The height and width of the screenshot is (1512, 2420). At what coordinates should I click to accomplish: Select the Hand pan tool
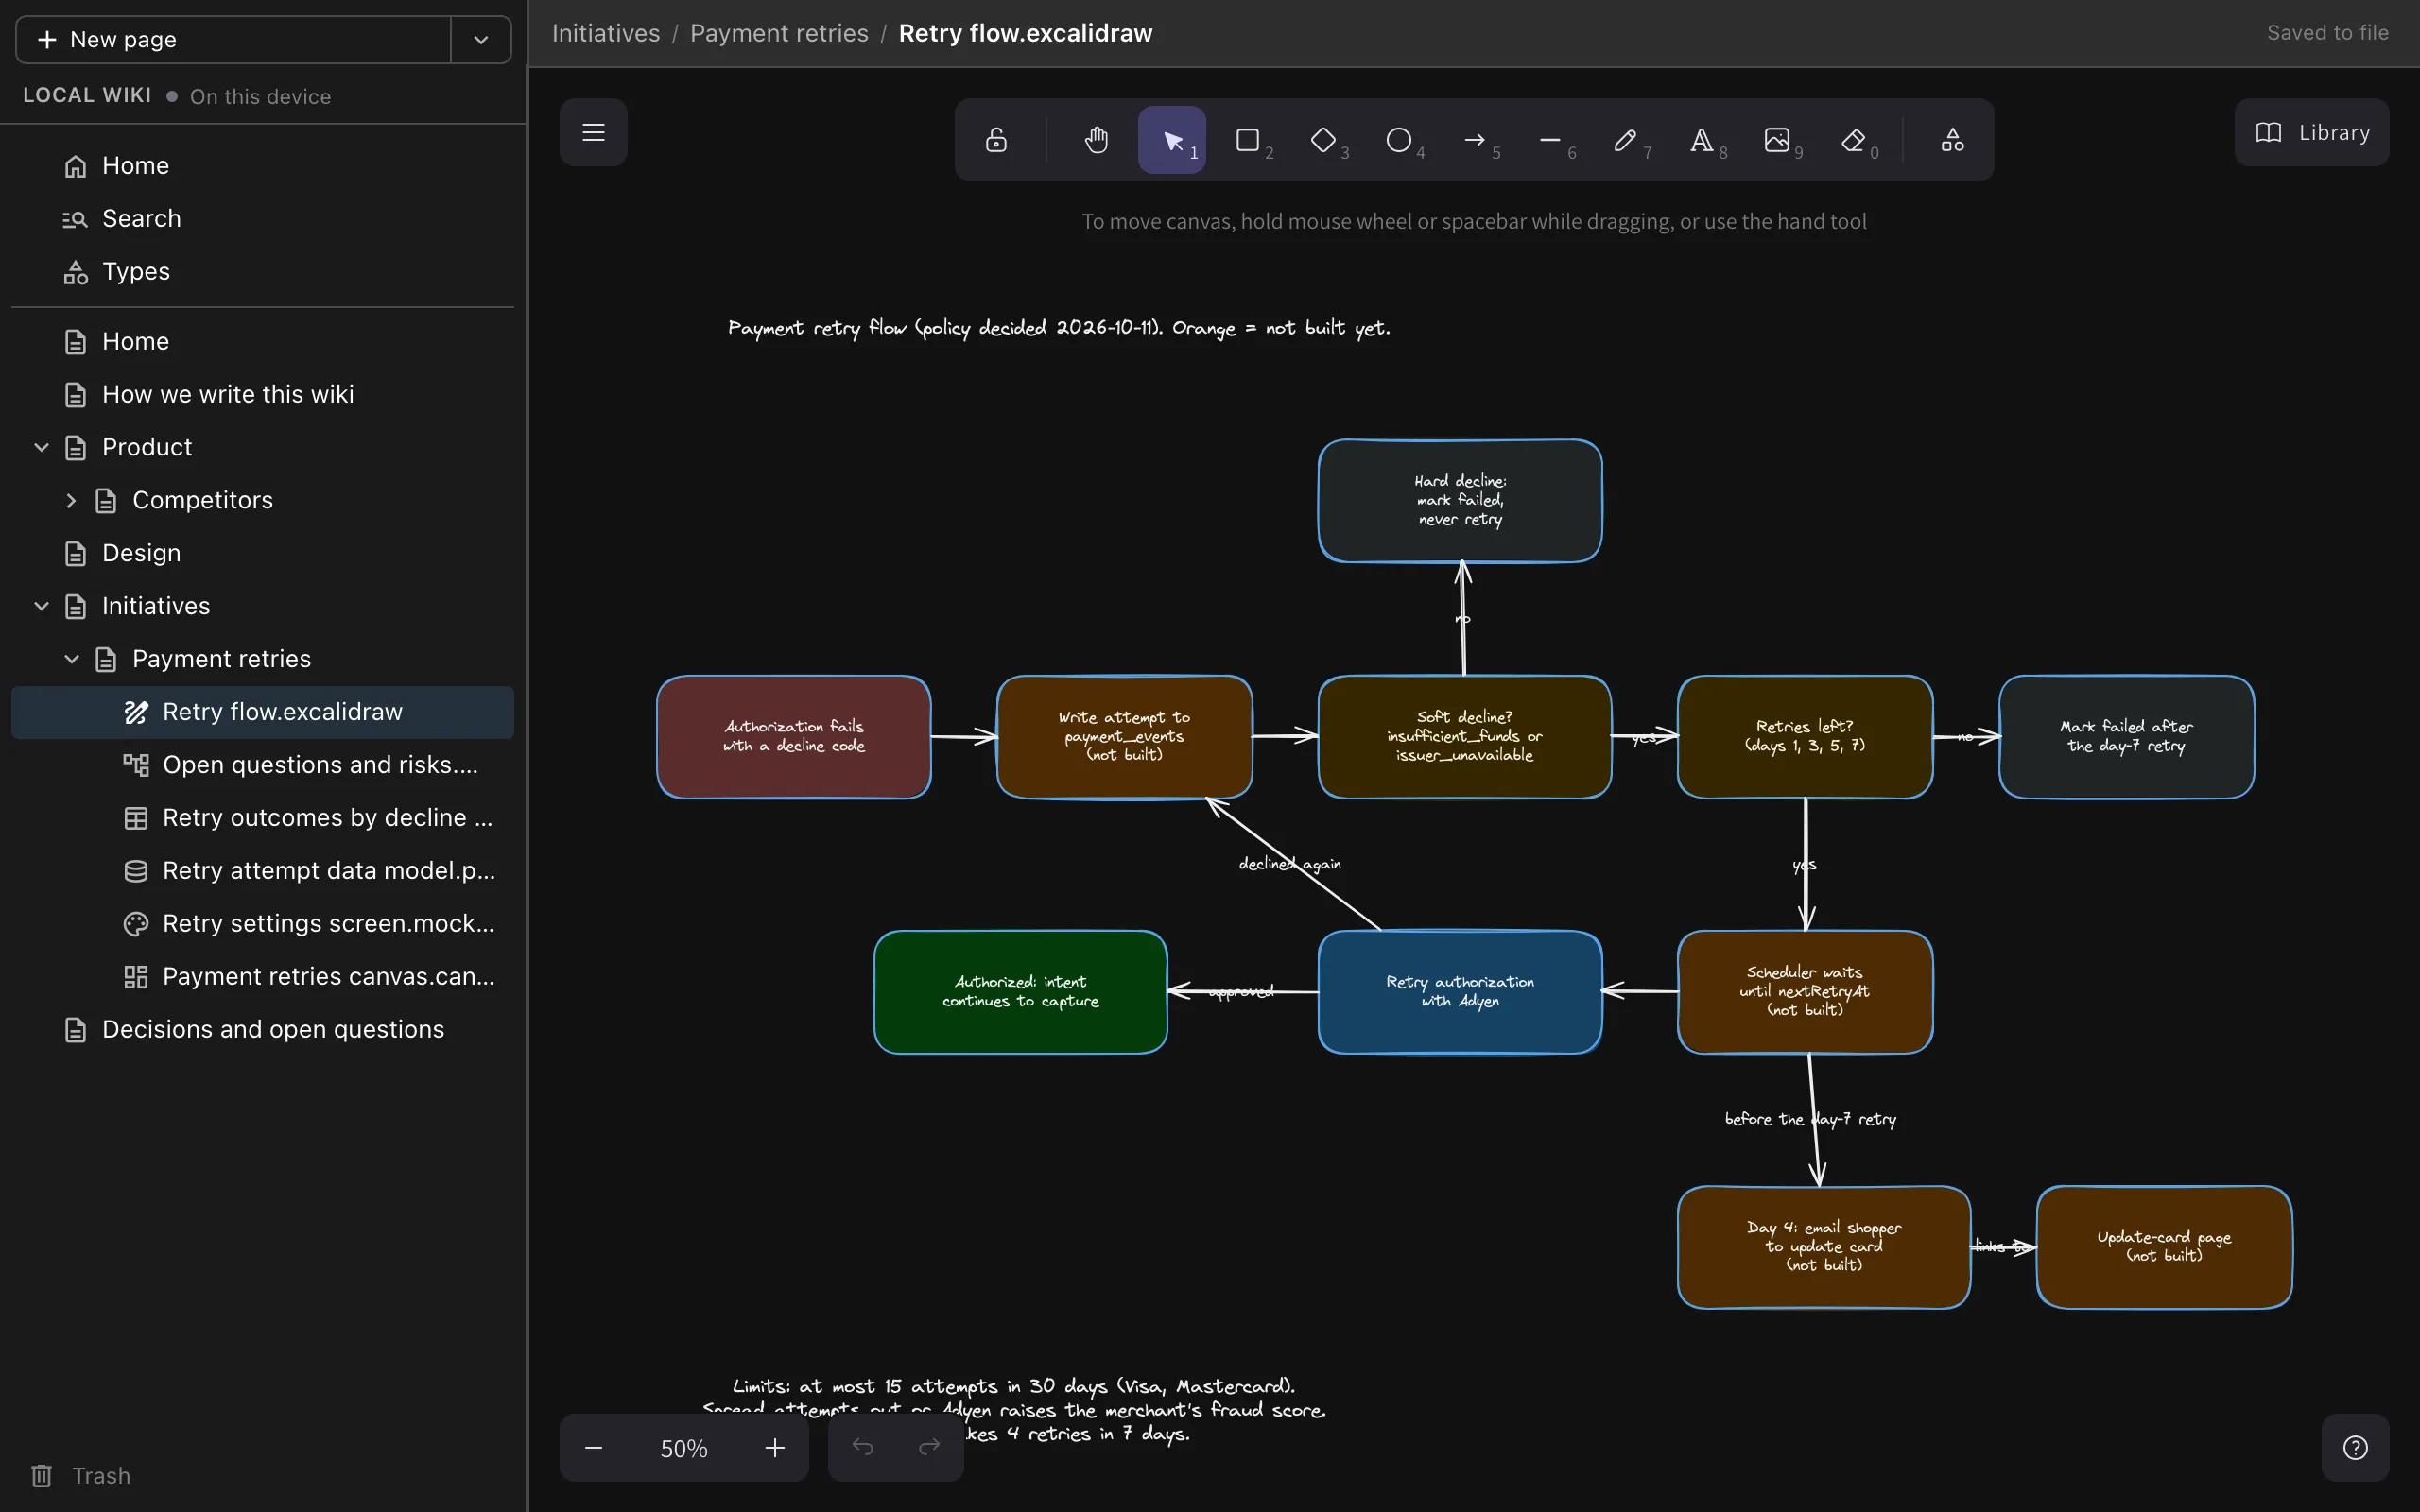pos(1096,140)
